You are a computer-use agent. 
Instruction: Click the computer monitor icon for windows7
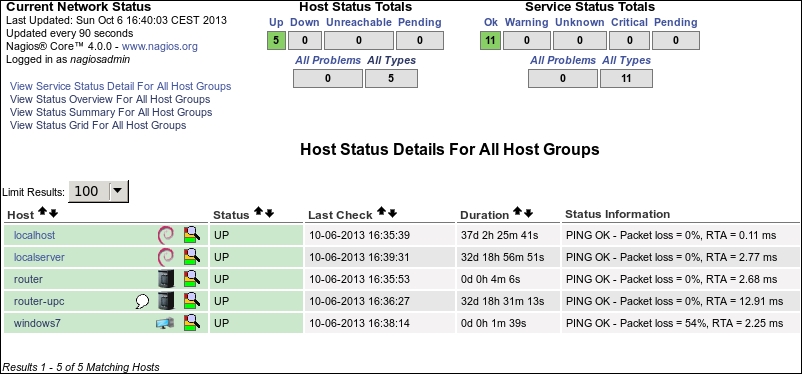click(x=165, y=323)
